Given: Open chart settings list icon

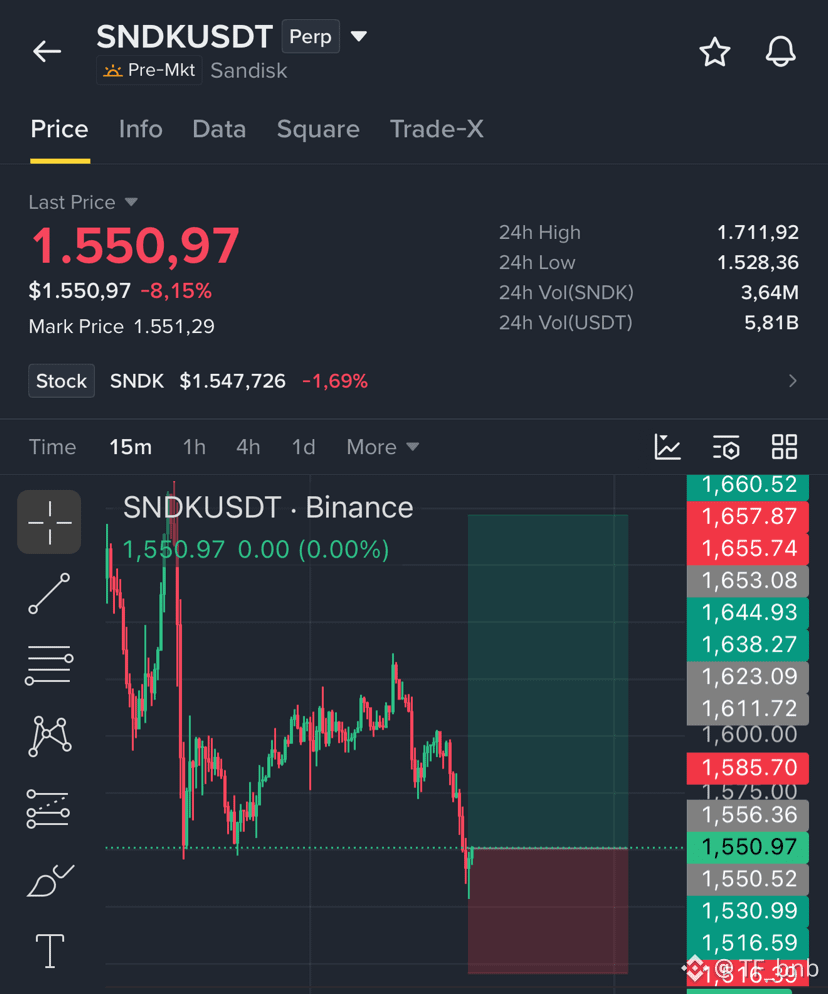Looking at the screenshot, I should pos(726,447).
